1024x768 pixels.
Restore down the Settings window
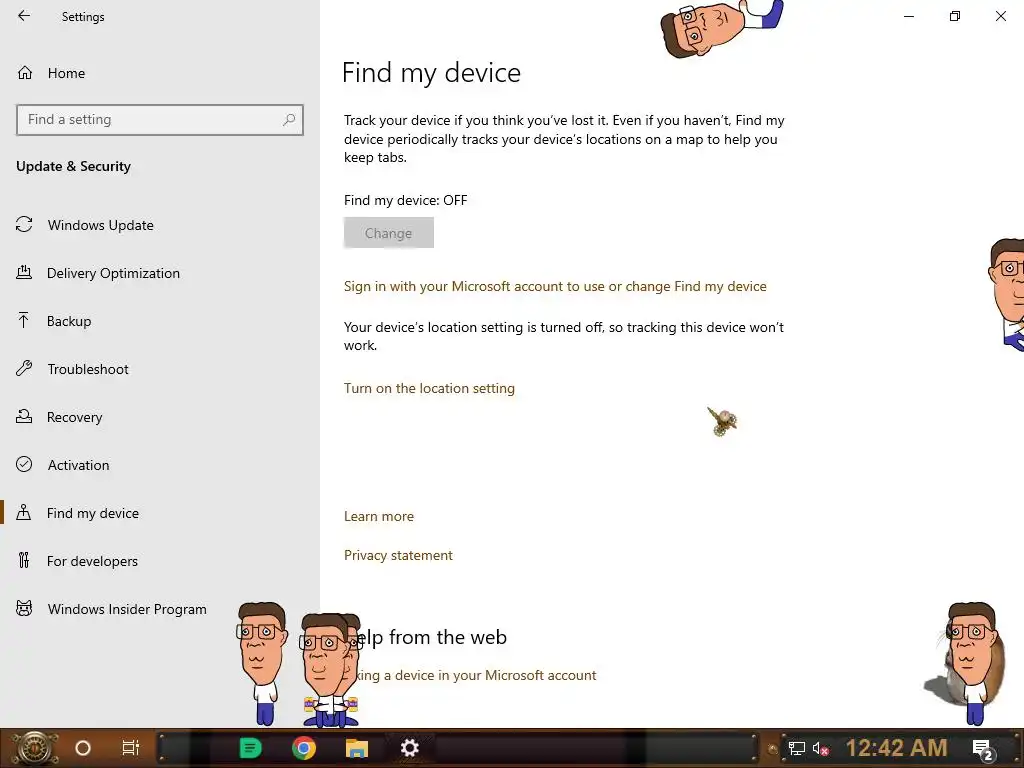click(955, 16)
